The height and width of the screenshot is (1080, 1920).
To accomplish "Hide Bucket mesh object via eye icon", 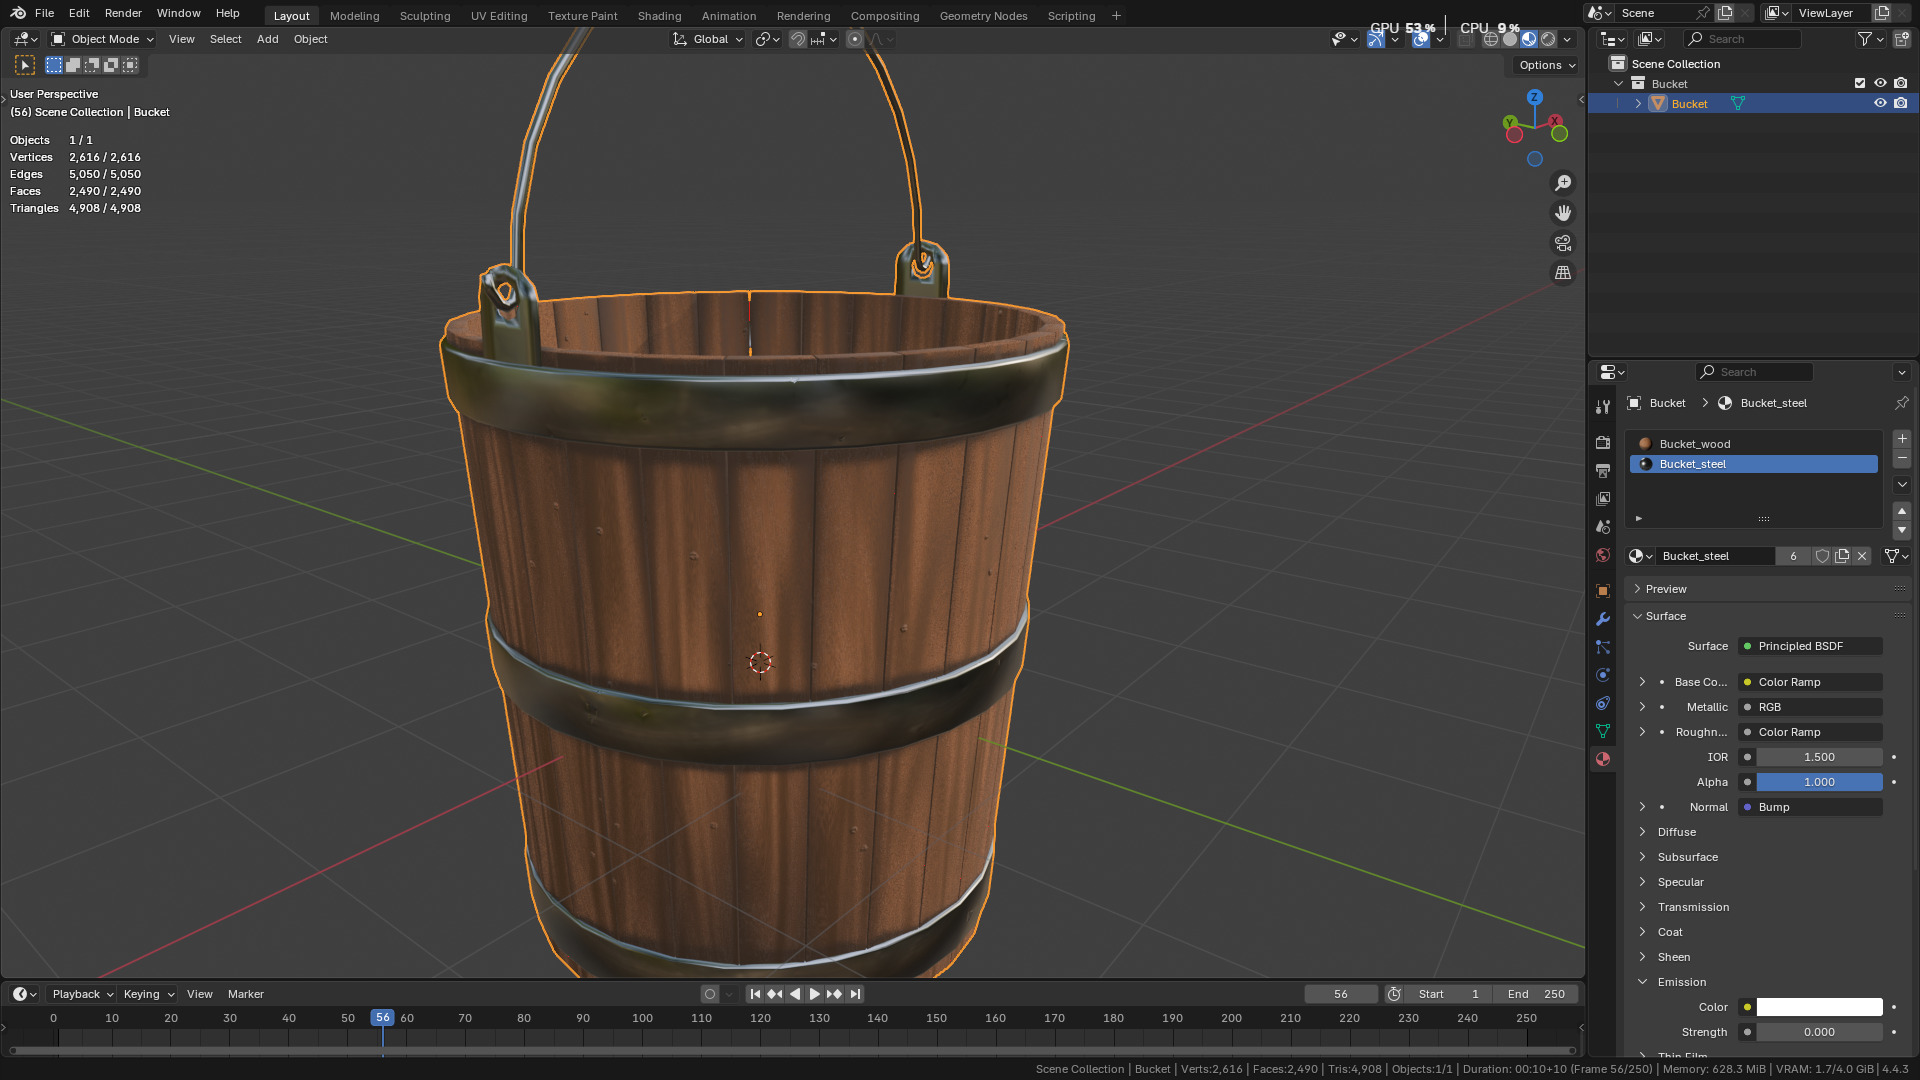I will 1880,104.
